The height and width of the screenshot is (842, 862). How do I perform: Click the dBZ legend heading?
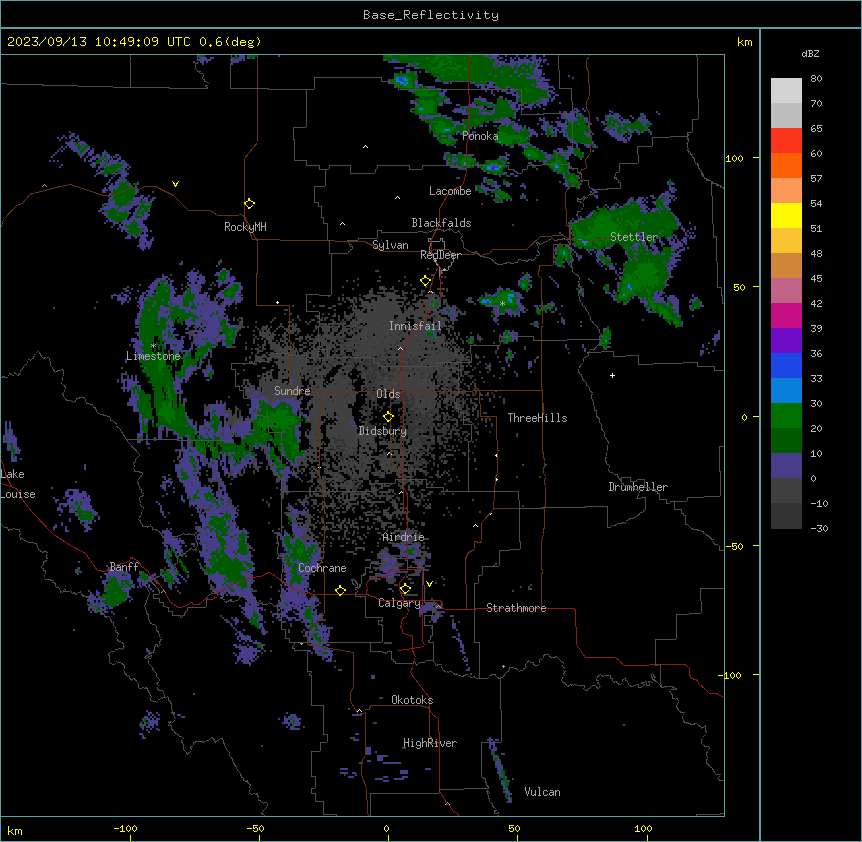pos(810,53)
